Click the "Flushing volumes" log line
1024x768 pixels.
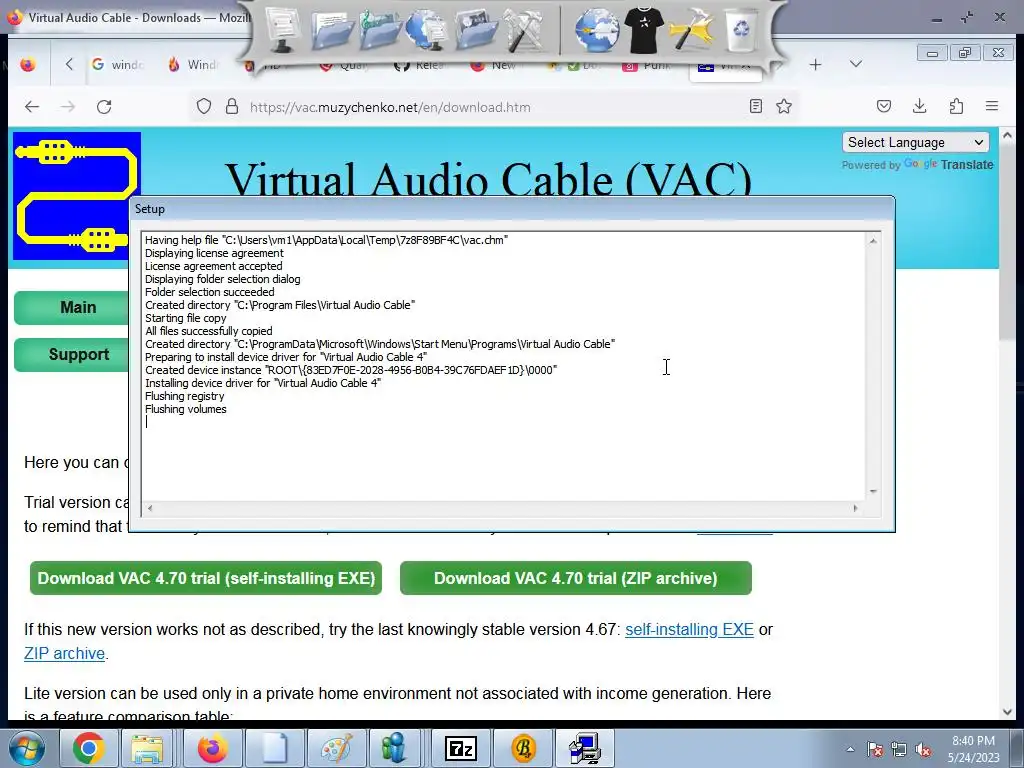tap(185, 409)
